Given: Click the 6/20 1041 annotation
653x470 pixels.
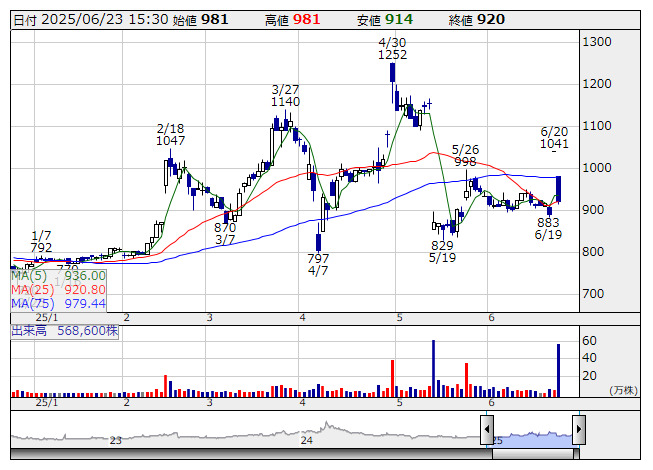Looking at the screenshot, I should [554, 138].
